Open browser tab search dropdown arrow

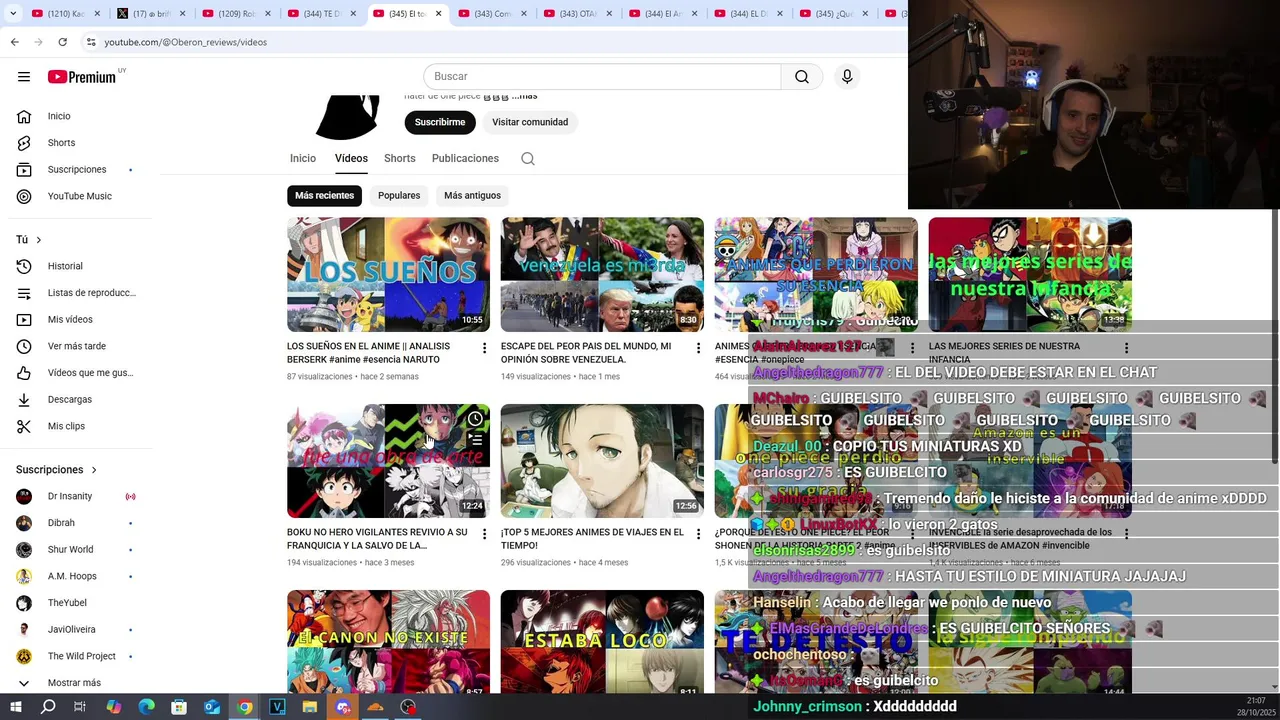13,14
